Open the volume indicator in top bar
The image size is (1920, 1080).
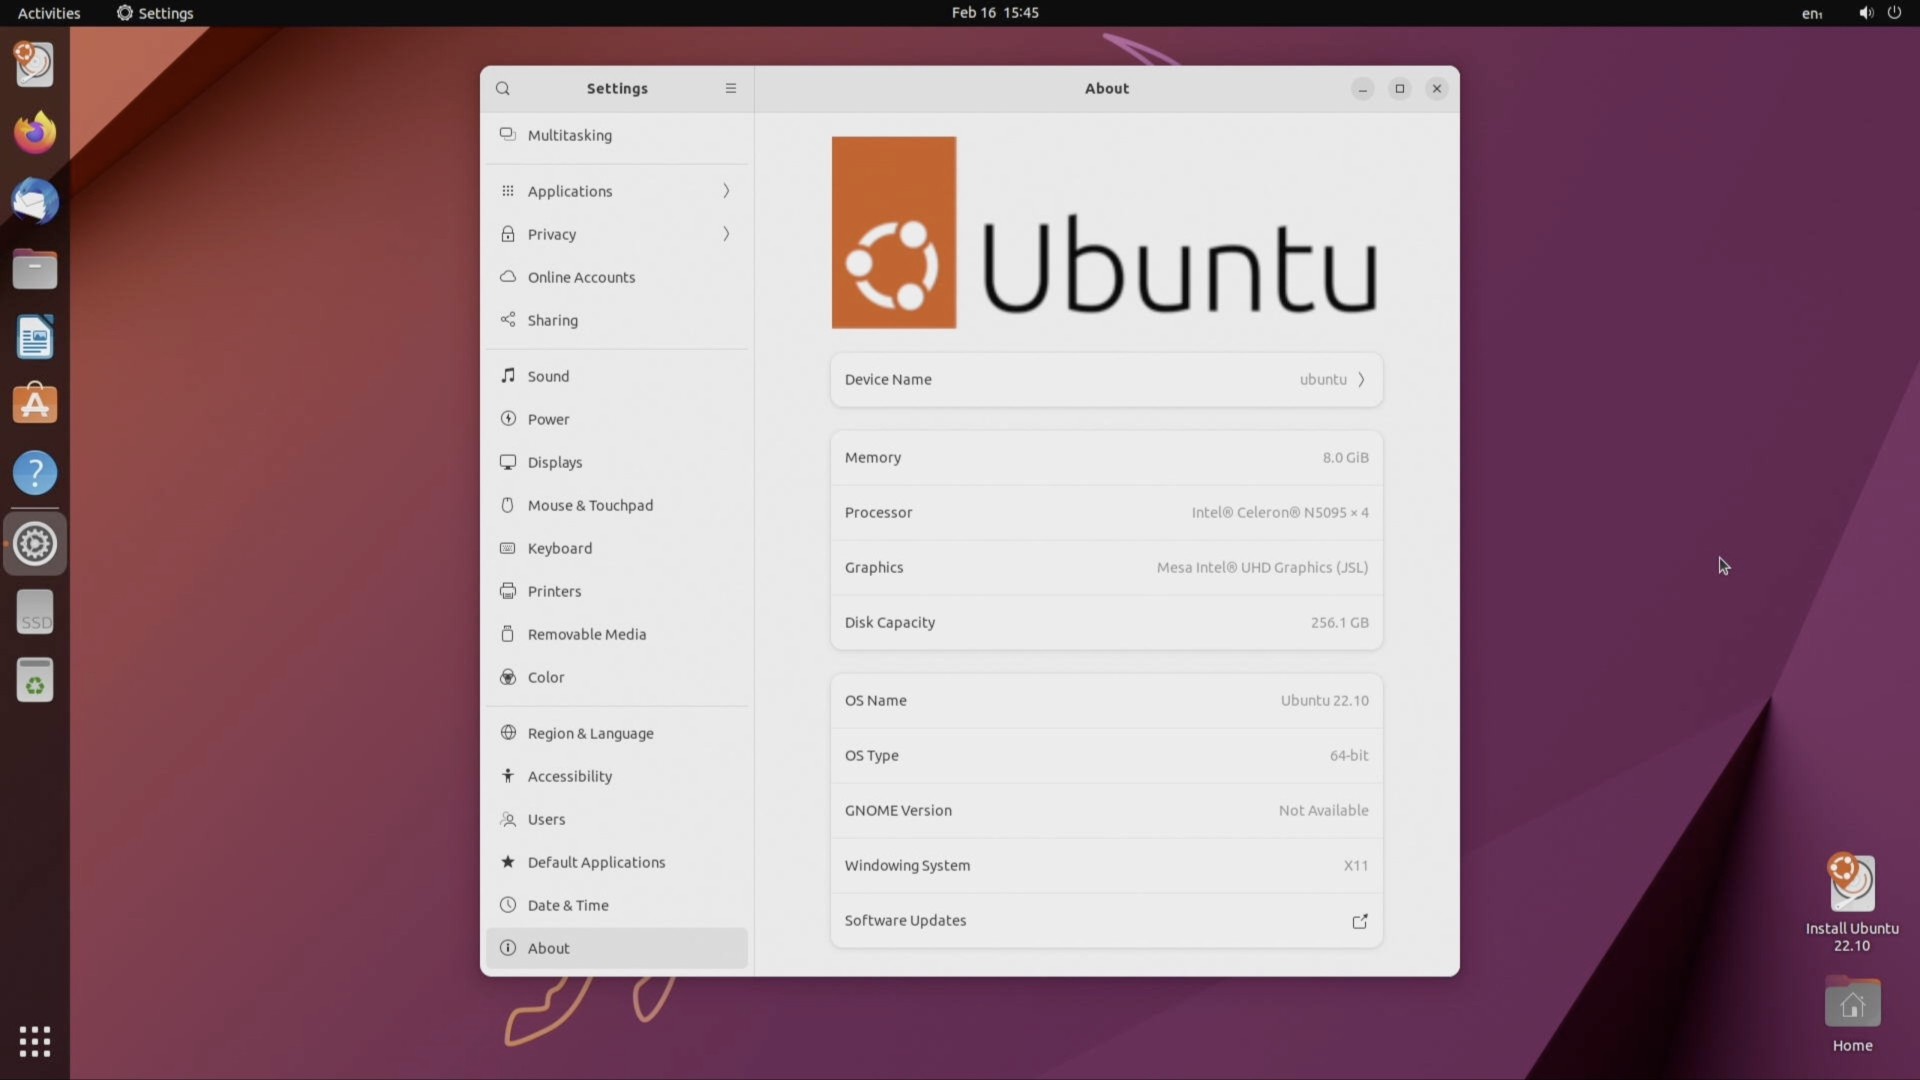click(1866, 13)
